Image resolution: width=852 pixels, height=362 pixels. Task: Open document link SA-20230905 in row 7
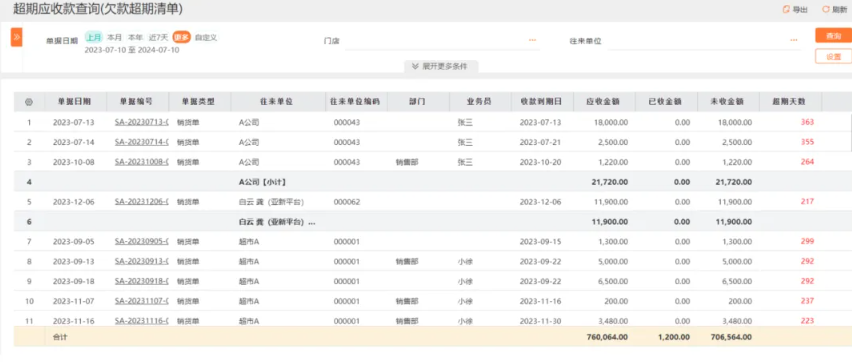[x=141, y=241]
